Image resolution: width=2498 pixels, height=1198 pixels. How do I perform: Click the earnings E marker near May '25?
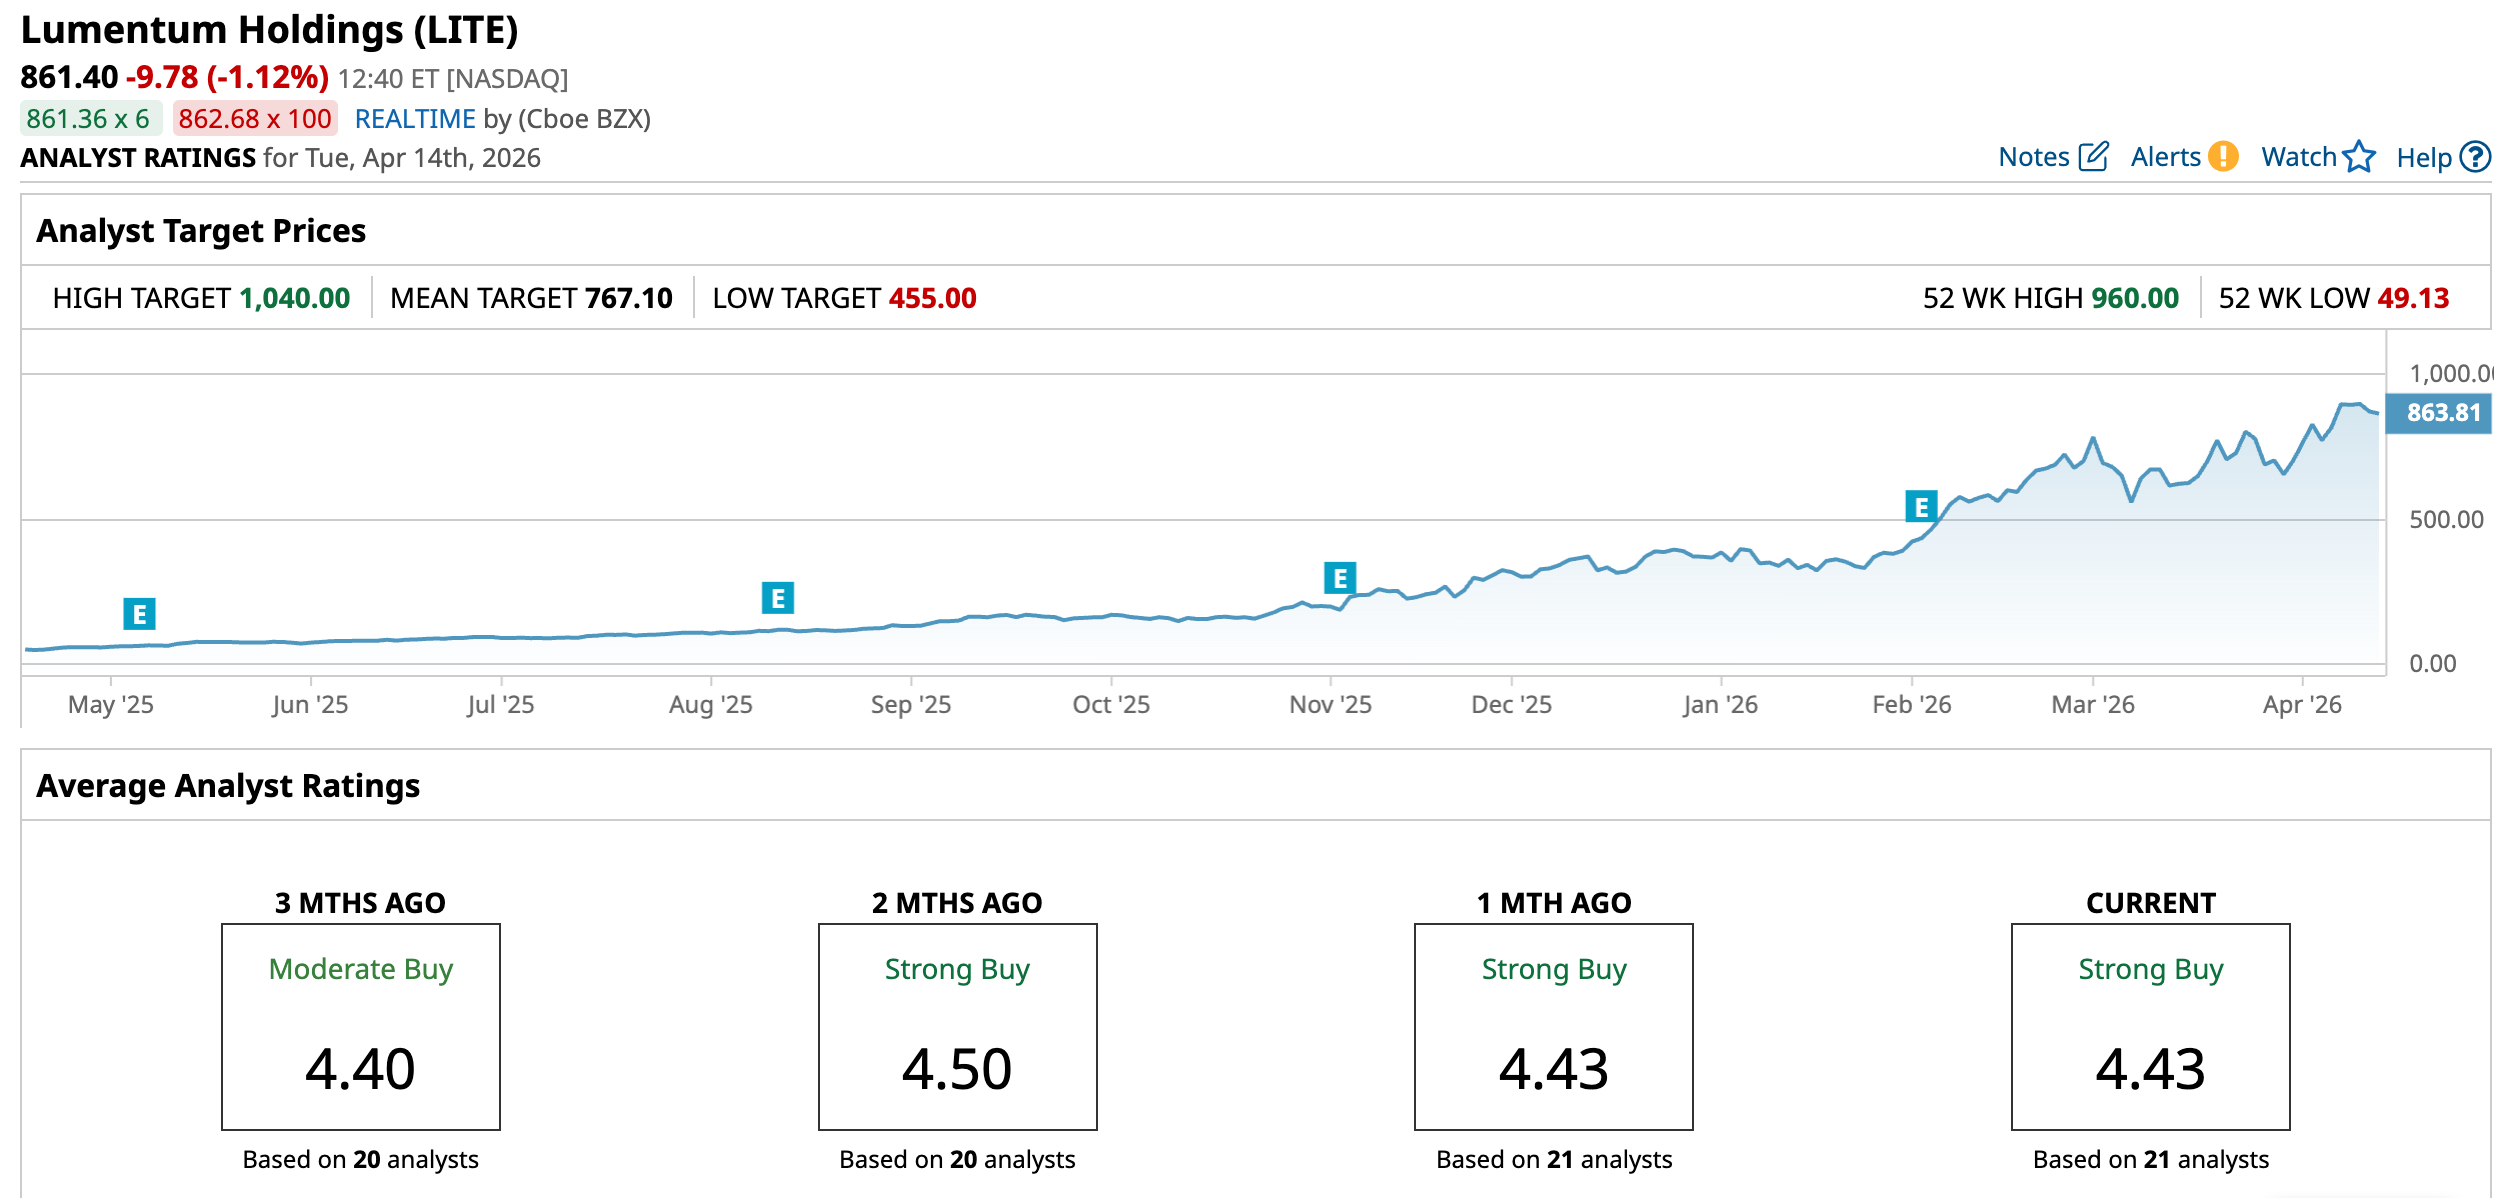click(x=139, y=614)
